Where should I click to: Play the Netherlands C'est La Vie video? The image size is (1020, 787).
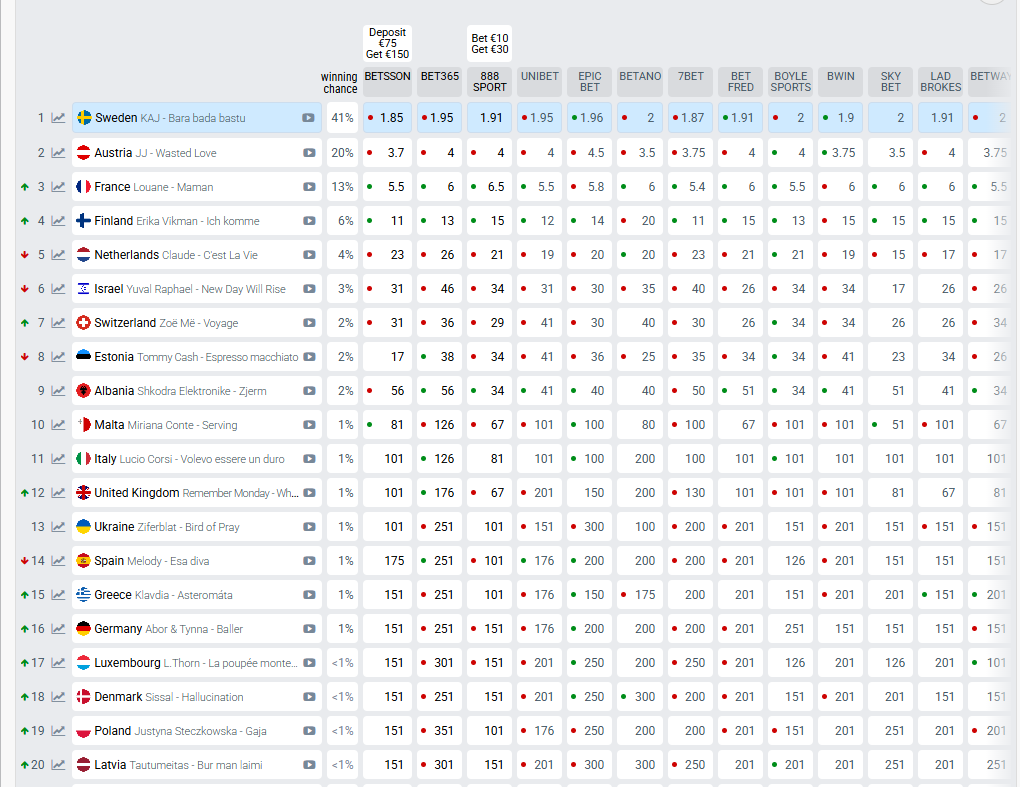[x=309, y=255]
